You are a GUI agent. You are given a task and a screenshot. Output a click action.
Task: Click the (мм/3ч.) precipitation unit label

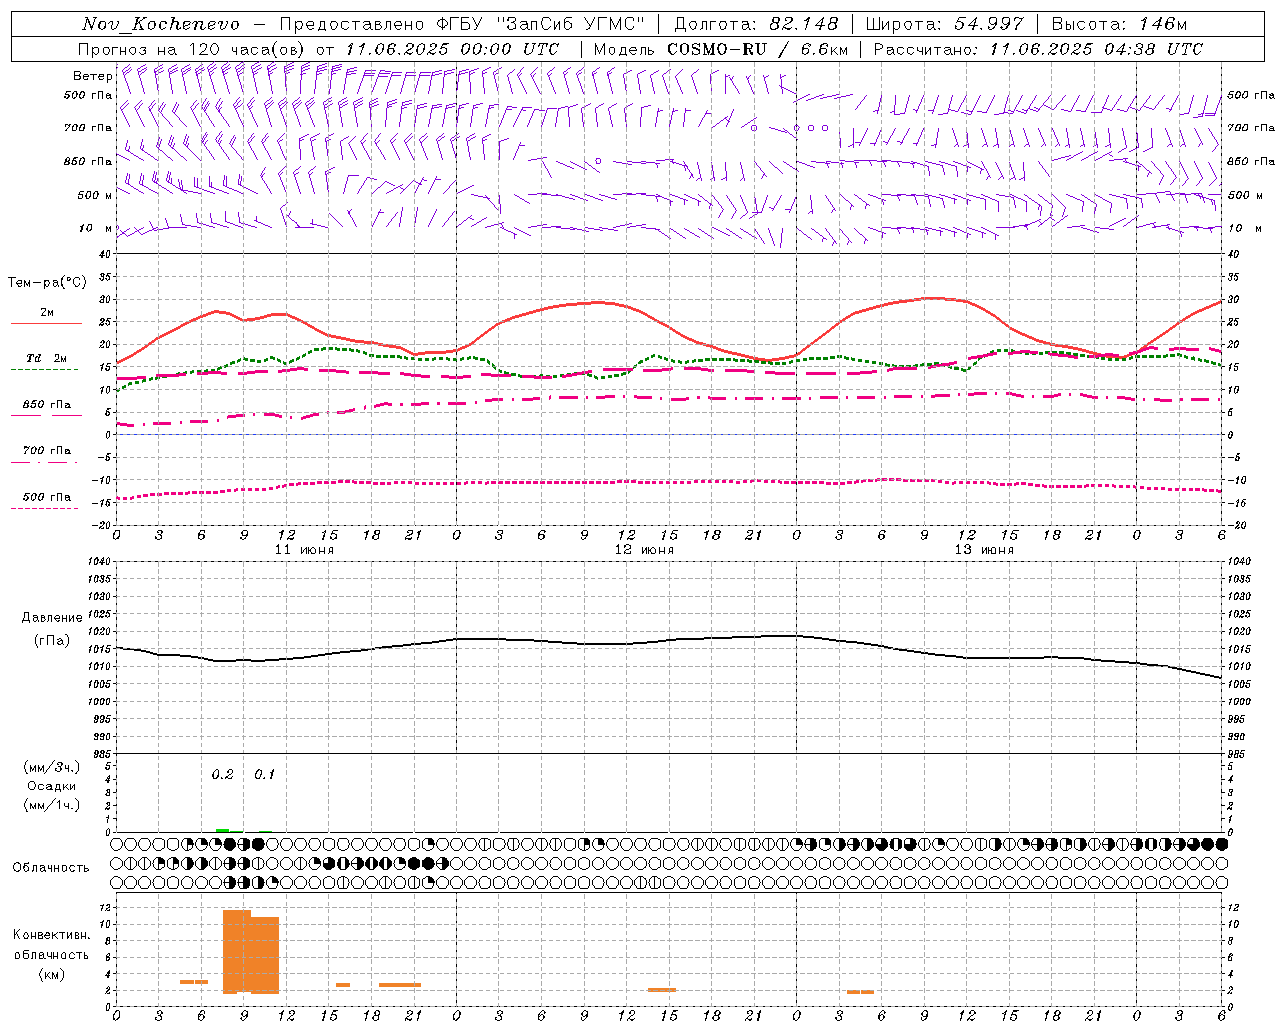coord(52,767)
